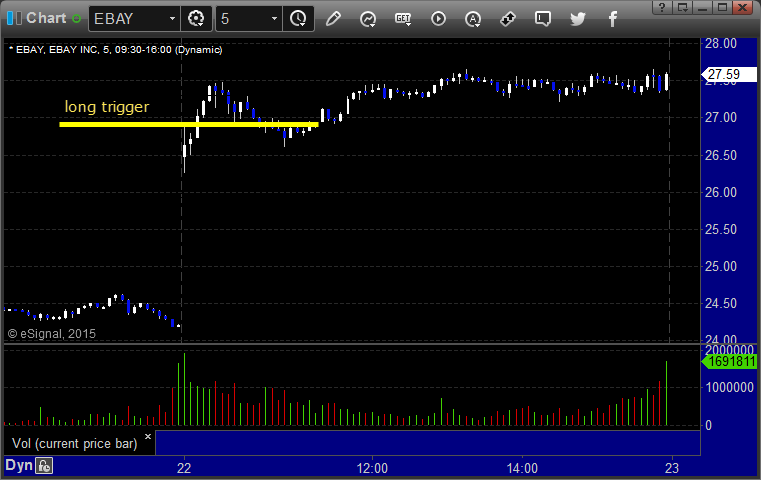Click the link windows arrows icon
761x480 pixels.
(508, 19)
